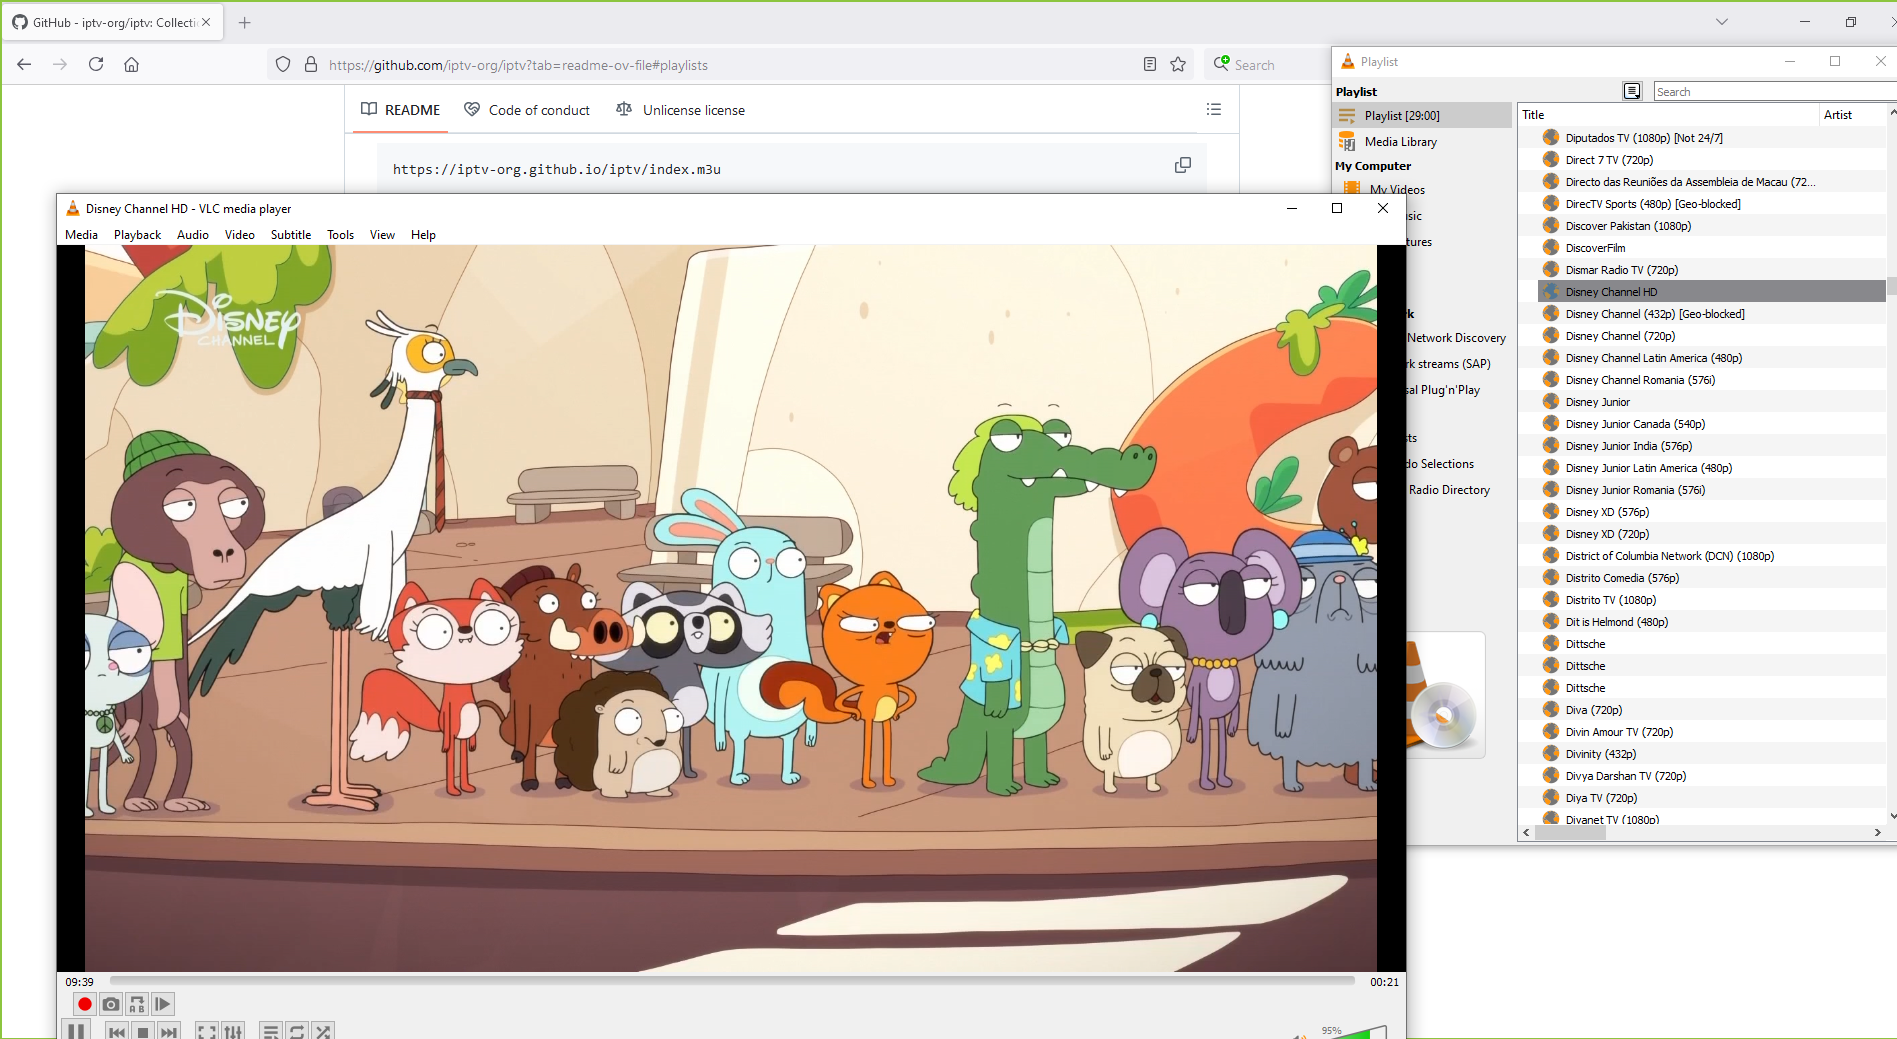Start recording with the red Record button
This screenshot has width=1897, height=1039.
[x=85, y=1004]
